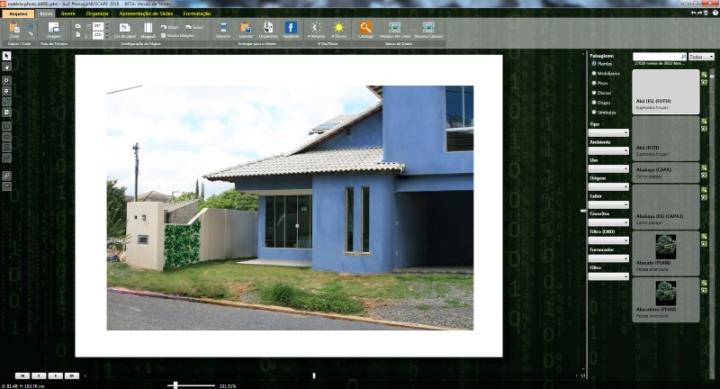Click the Imagem icon in the ribbon
This screenshot has width=720, height=389.
54,28
